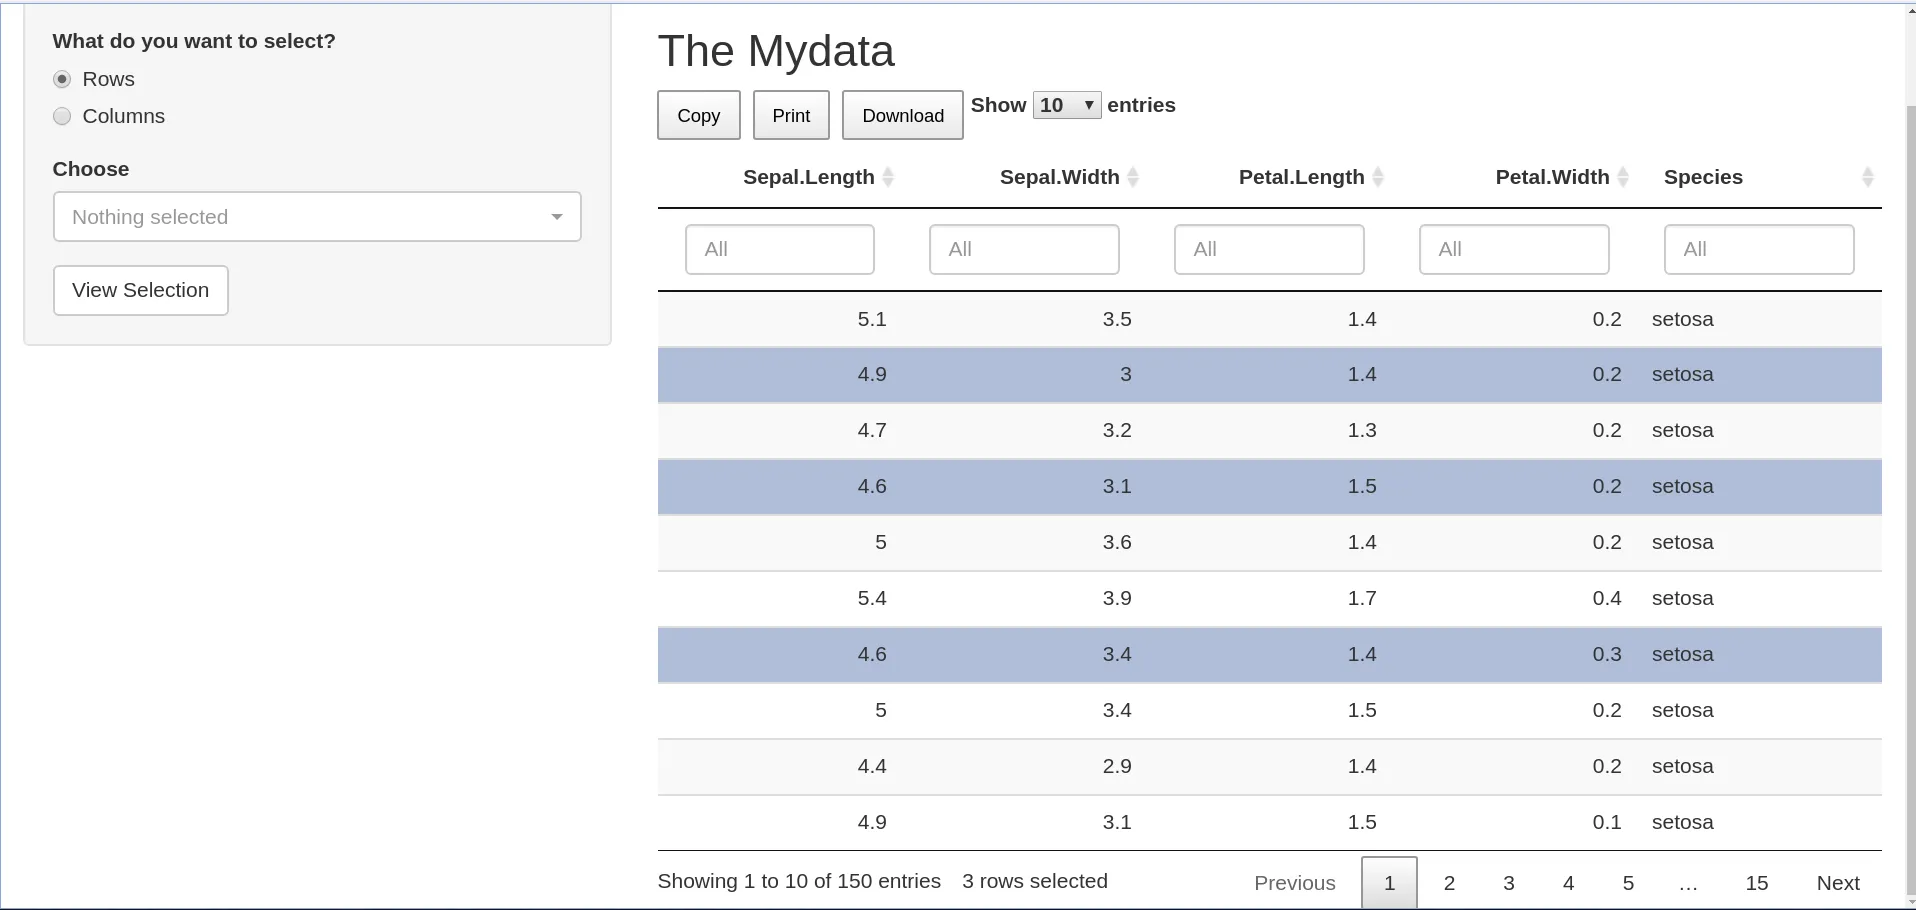The image size is (1916, 910).
Task: Click the Sepal.Width sort arrows
Action: pyautogui.click(x=1133, y=178)
